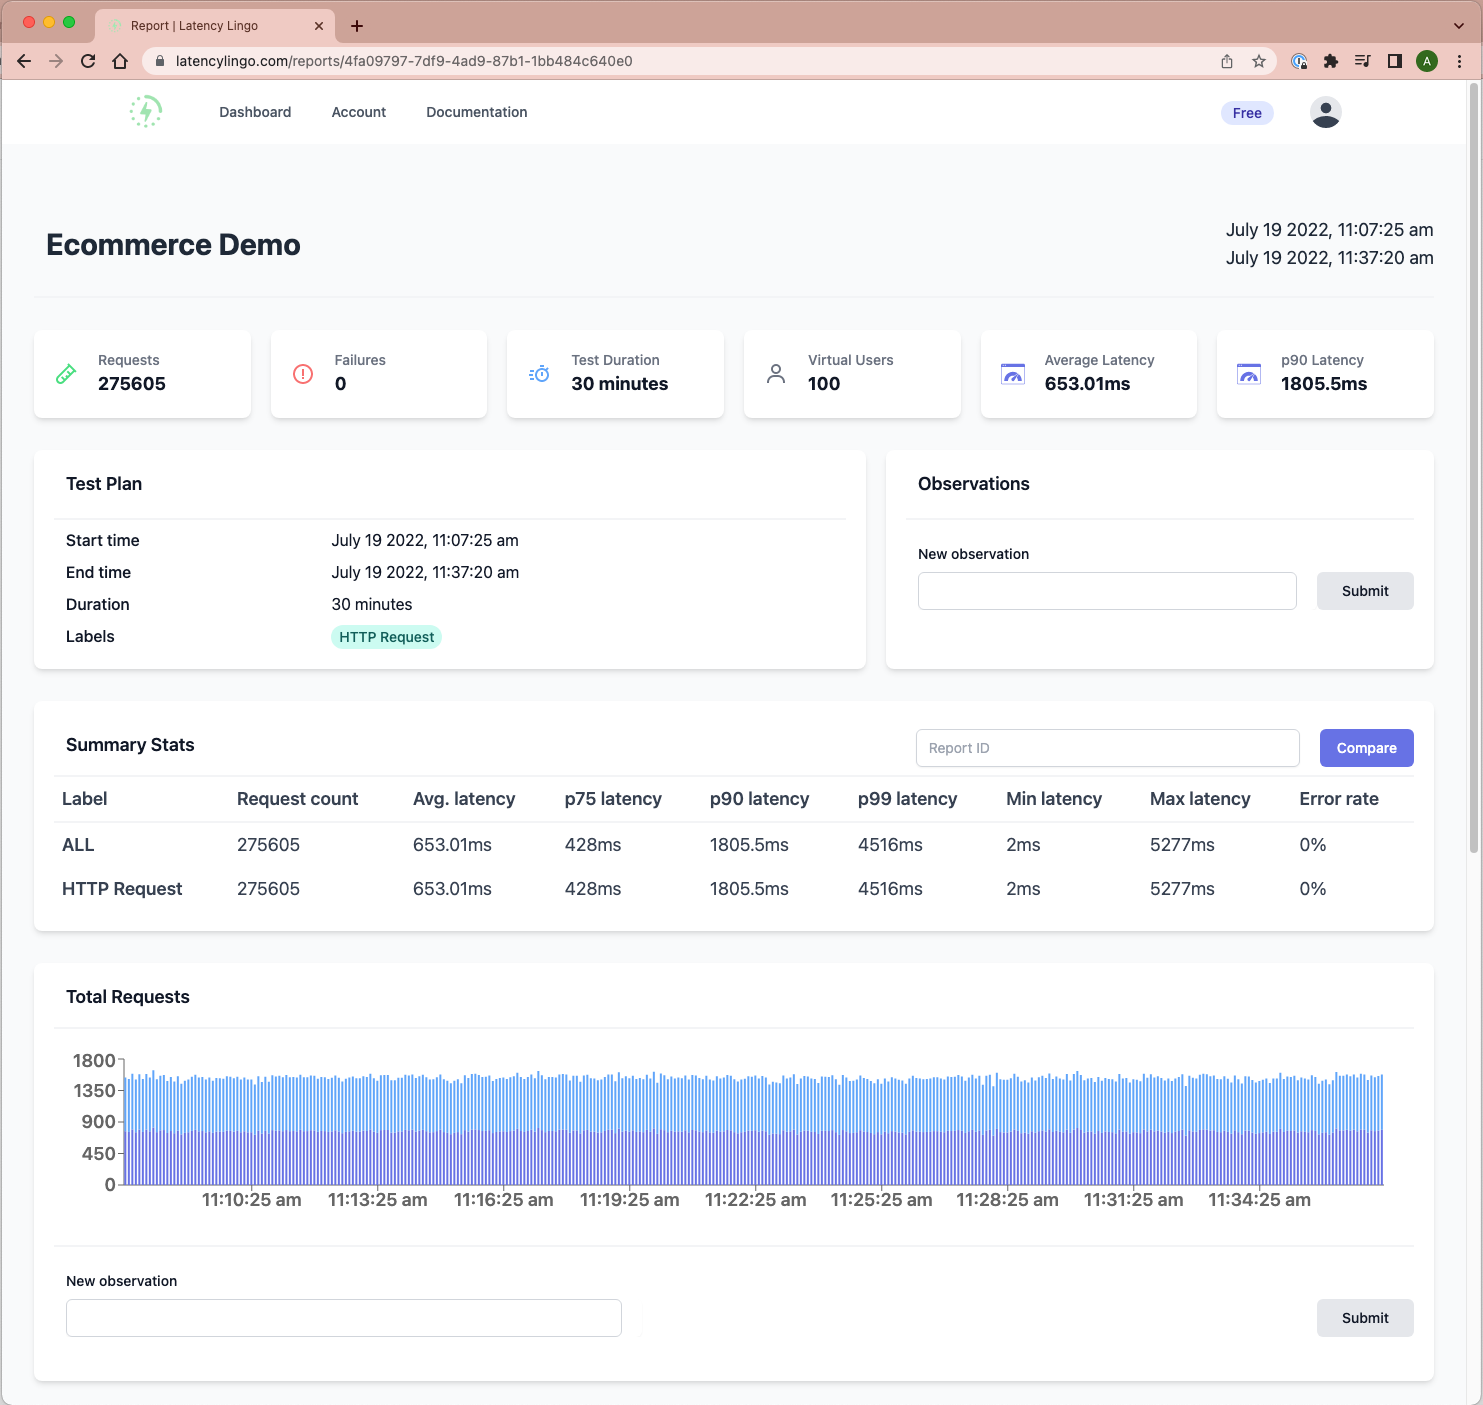Click the 5277ms value in HTTP Request row
The width and height of the screenshot is (1483, 1405).
pos(1182,889)
